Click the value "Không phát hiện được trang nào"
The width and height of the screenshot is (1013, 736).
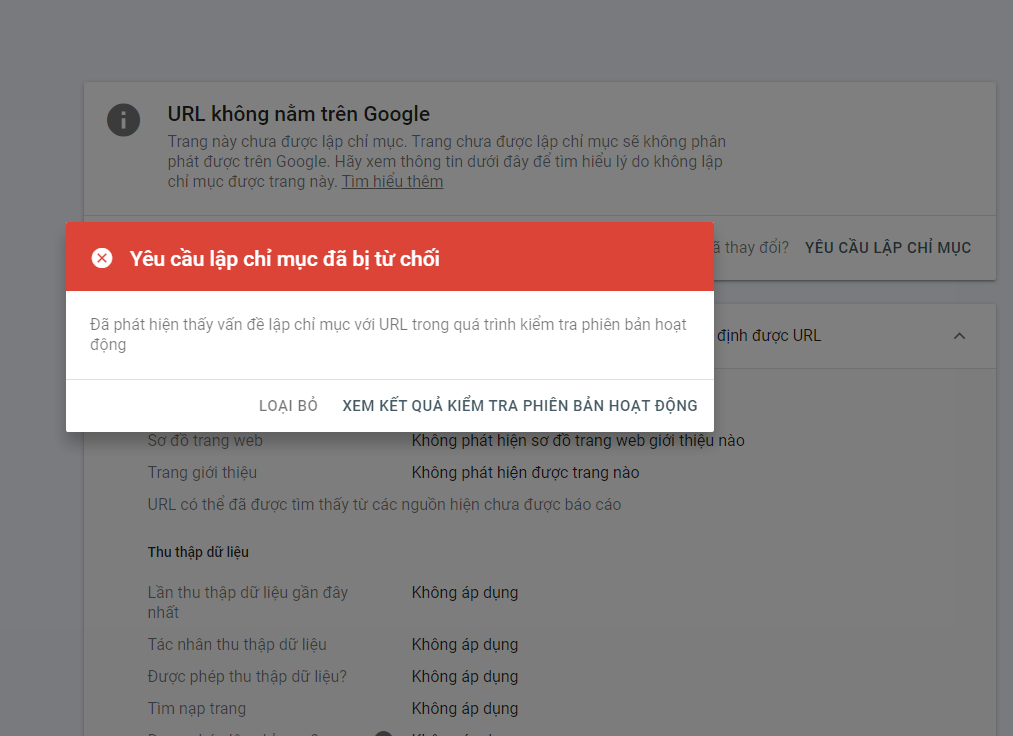525,472
